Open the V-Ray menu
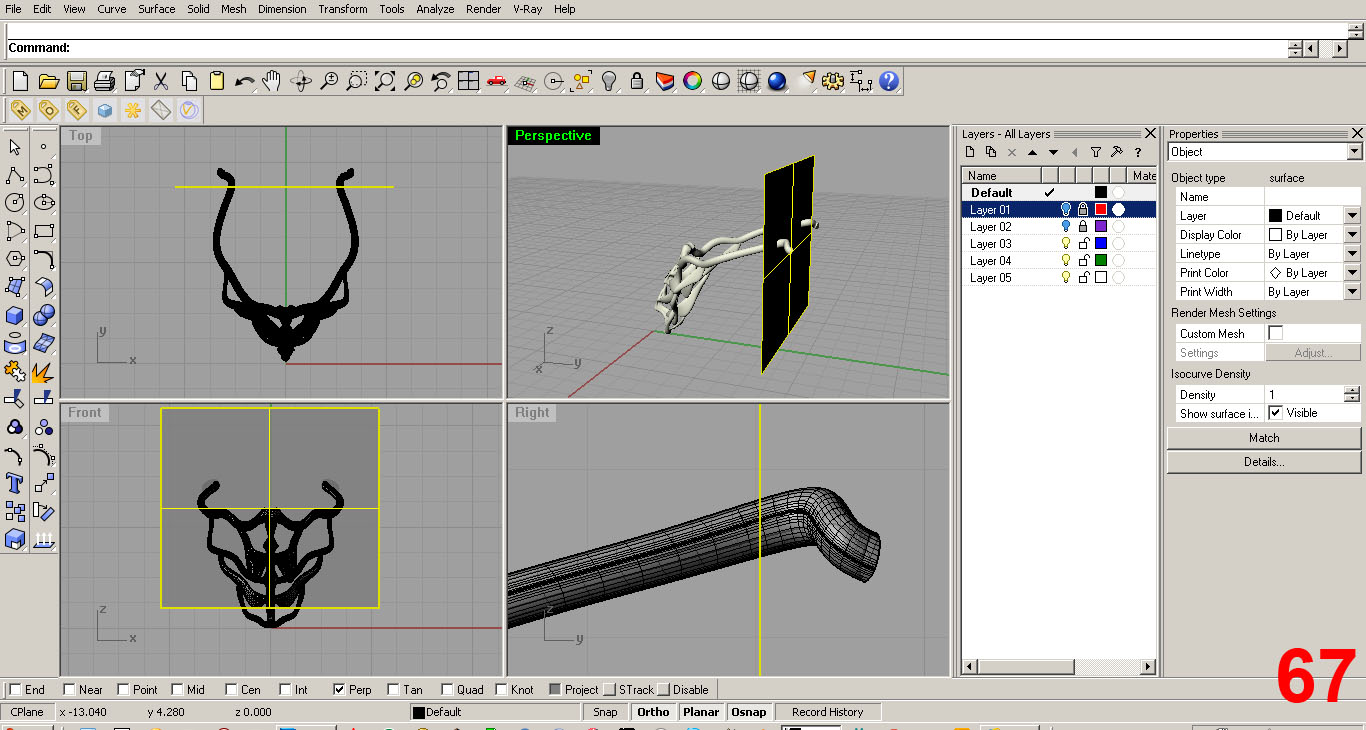Screen dimensions: 1366x730 528,9
